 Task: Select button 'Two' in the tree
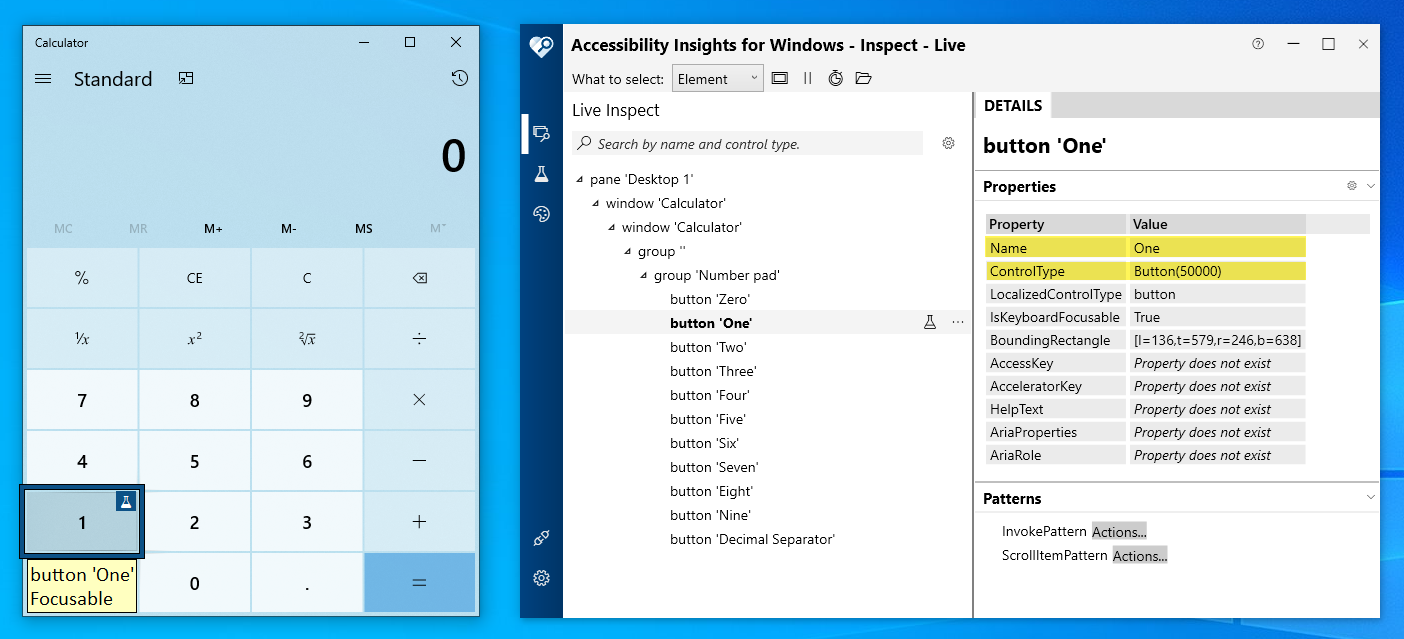click(x=709, y=347)
